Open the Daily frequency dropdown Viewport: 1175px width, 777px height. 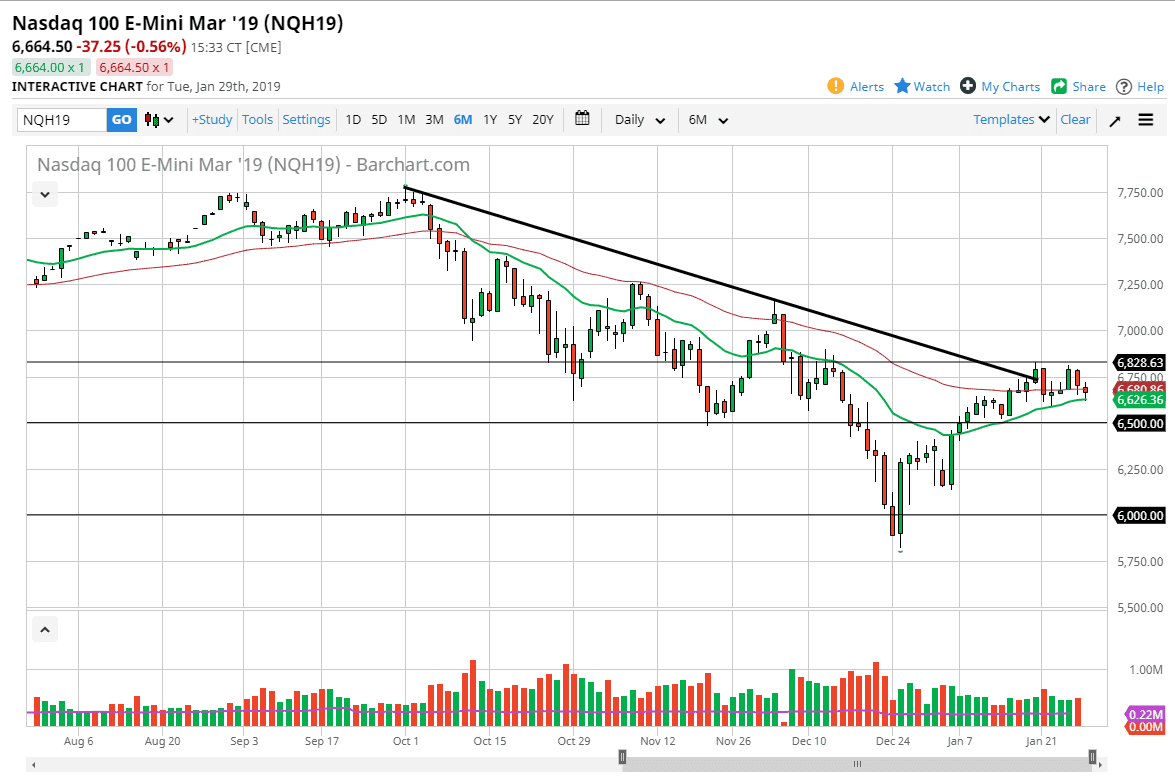click(x=638, y=119)
